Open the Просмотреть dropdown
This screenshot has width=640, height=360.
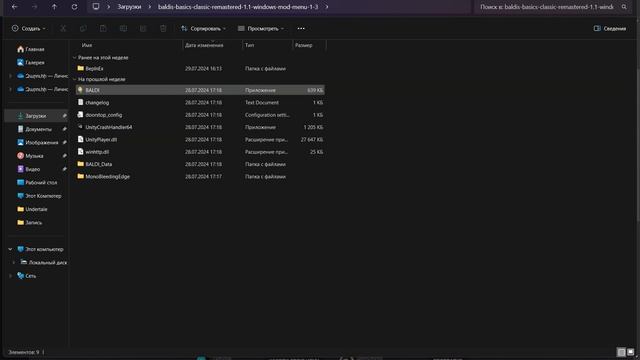[x=261, y=29]
